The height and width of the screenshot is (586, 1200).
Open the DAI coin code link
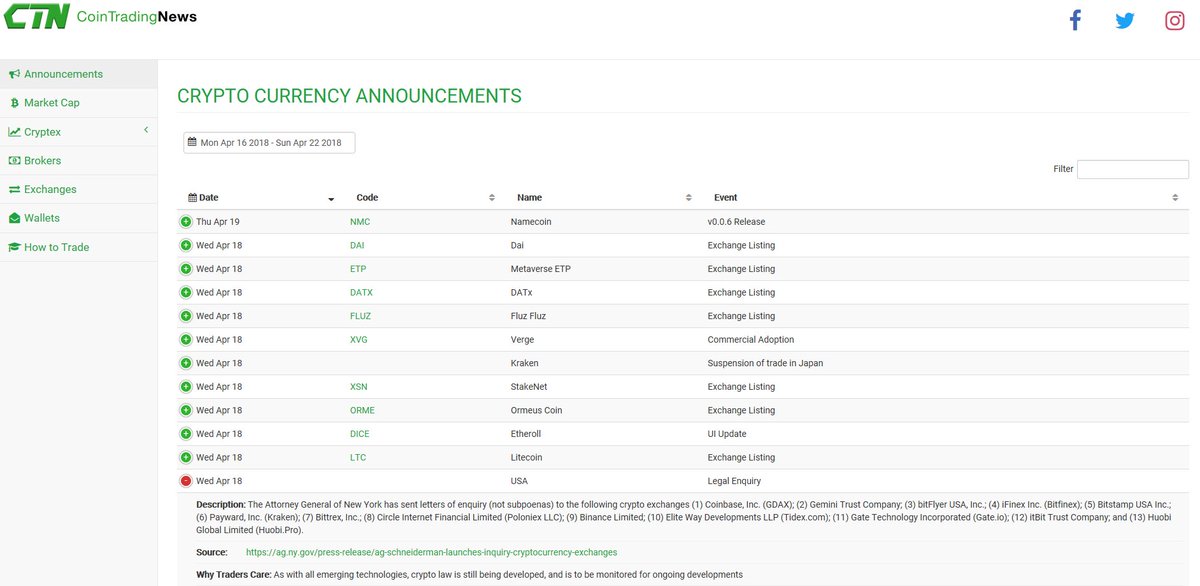coord(357,245)
